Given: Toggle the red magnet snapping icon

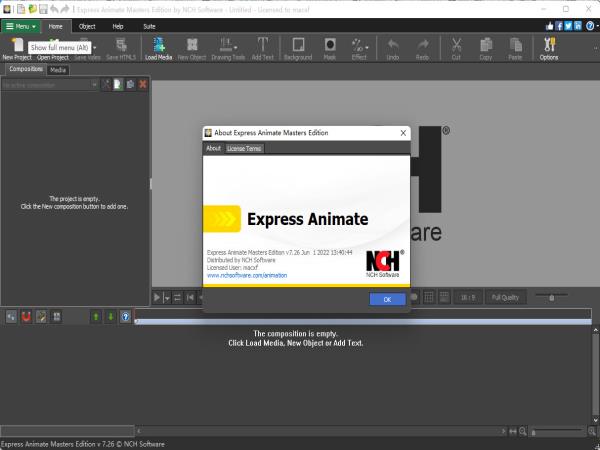Looking at the screenshot, I should (x=26, y=316).
